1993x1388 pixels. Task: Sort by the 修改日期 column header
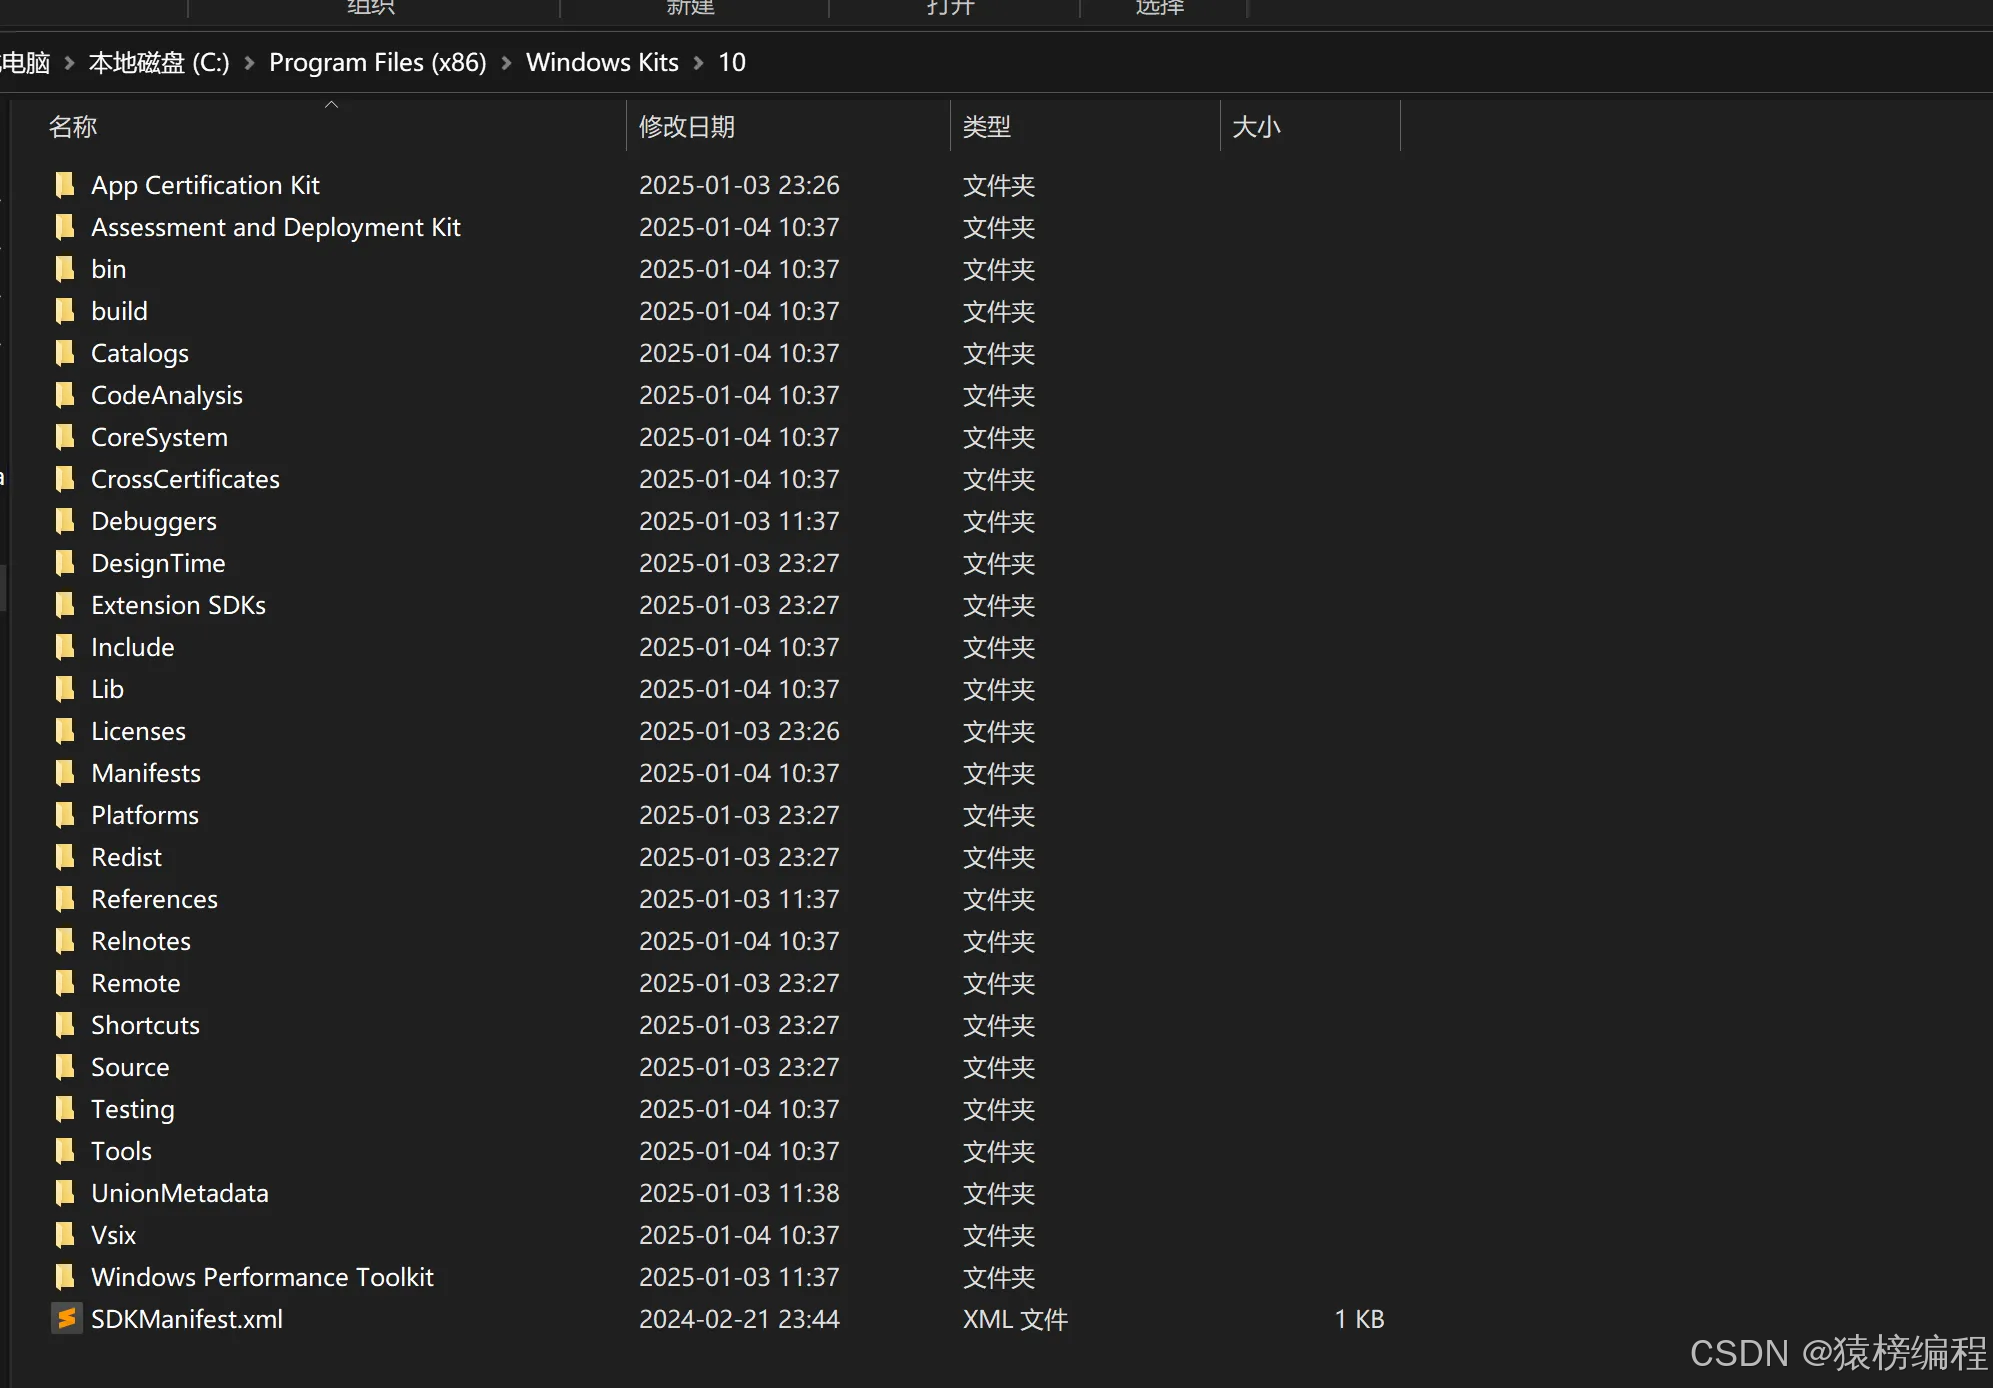tap(687, 127)
